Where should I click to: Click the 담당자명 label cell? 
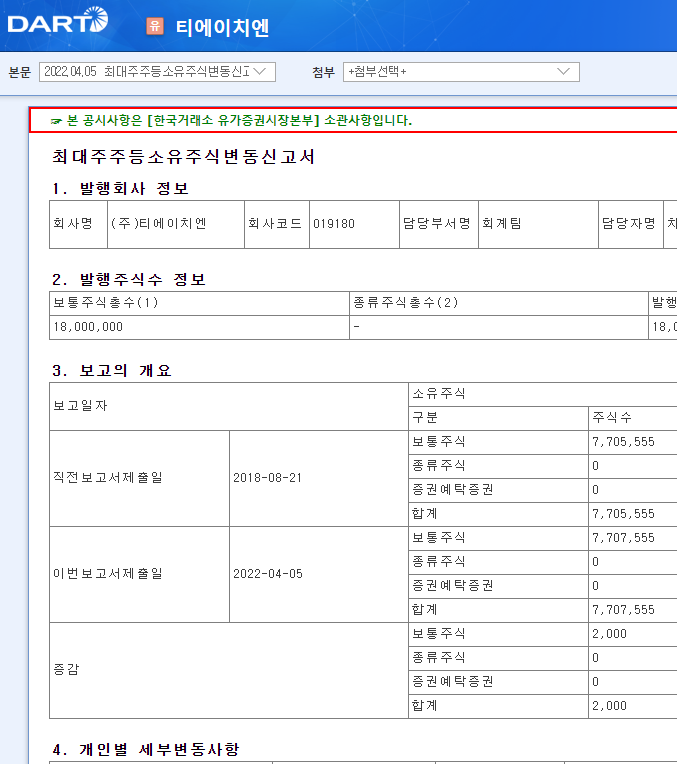pos(631,224)
